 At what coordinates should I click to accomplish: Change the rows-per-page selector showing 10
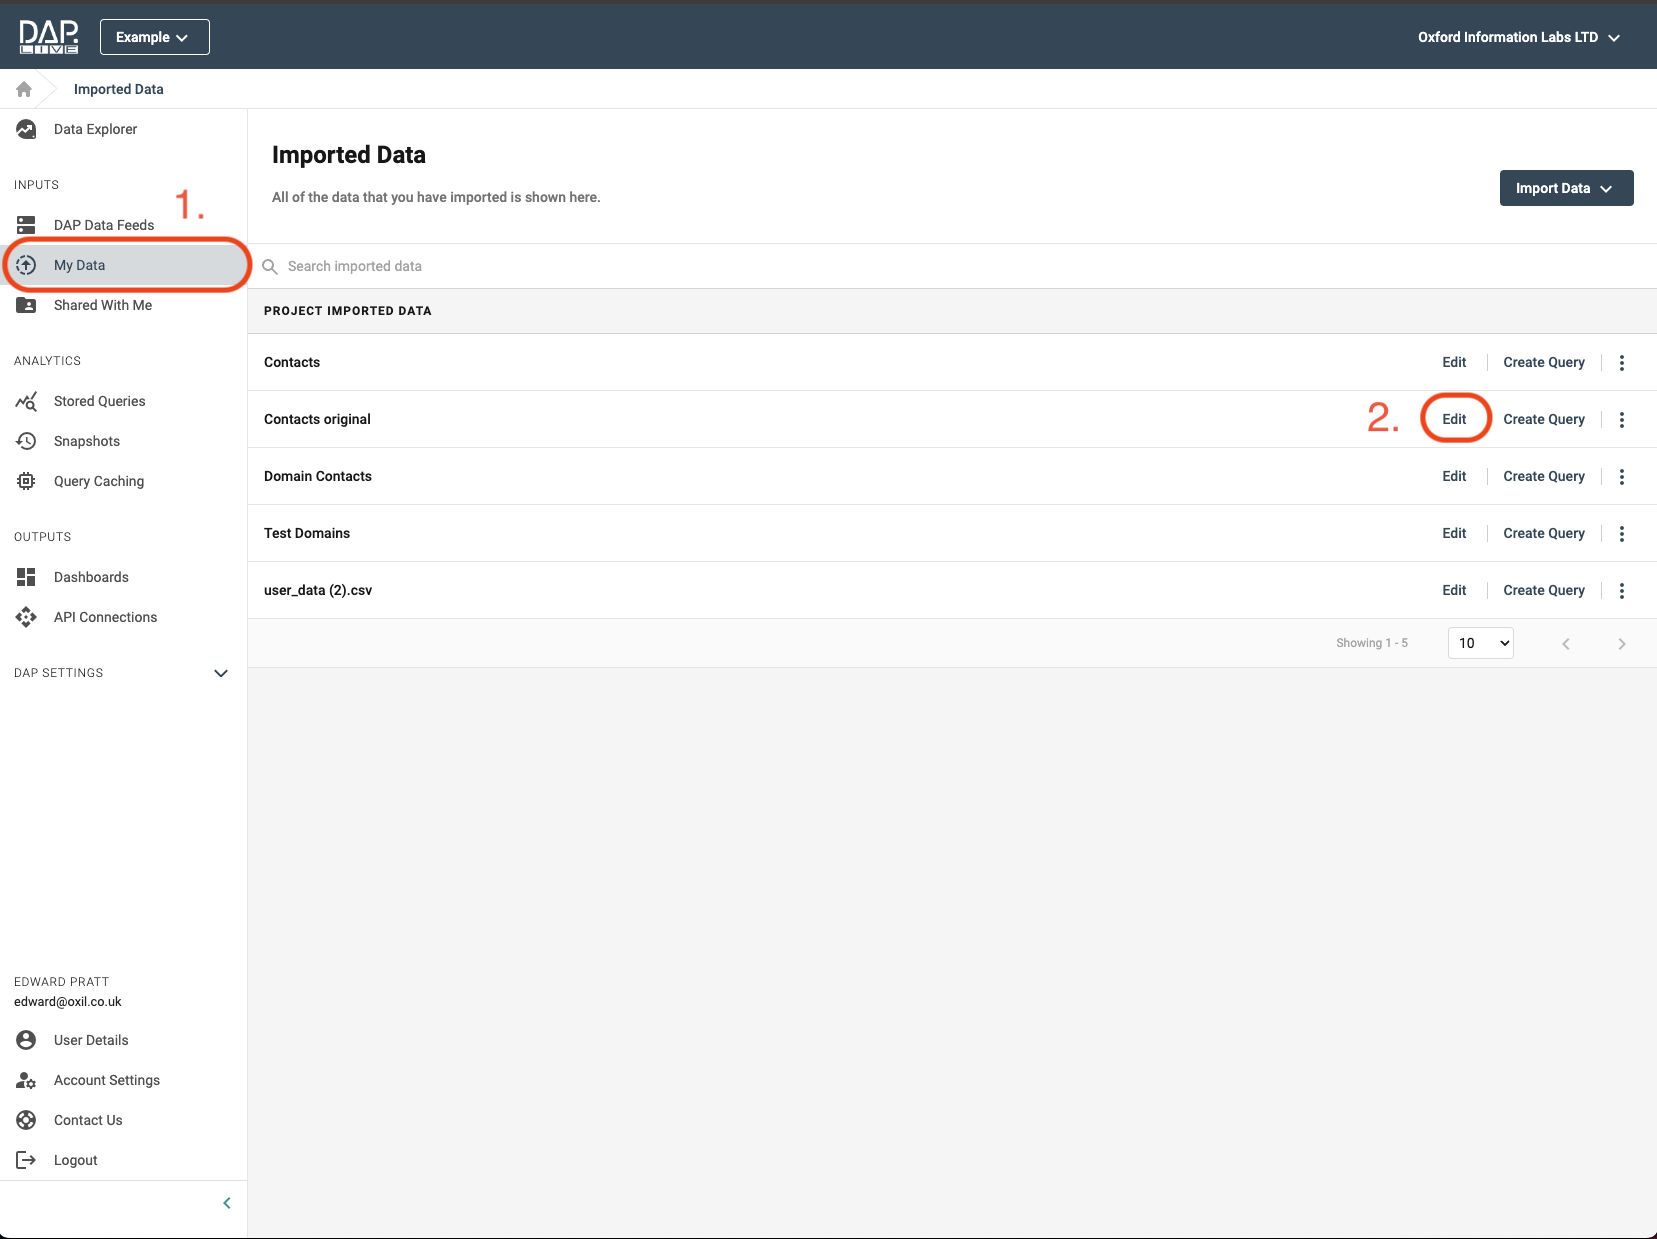point(1480,643)
